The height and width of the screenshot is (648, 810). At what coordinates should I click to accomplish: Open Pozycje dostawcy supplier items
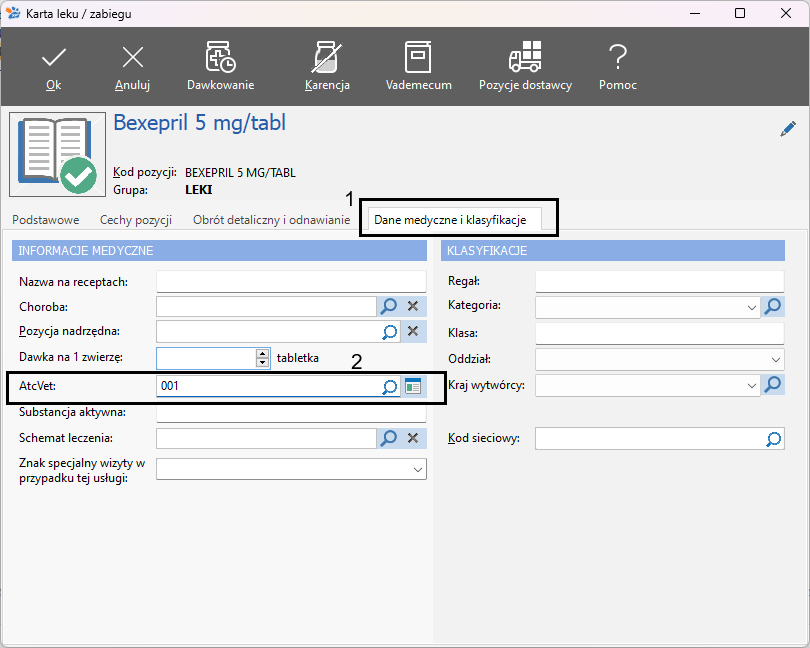click(525, 66)
